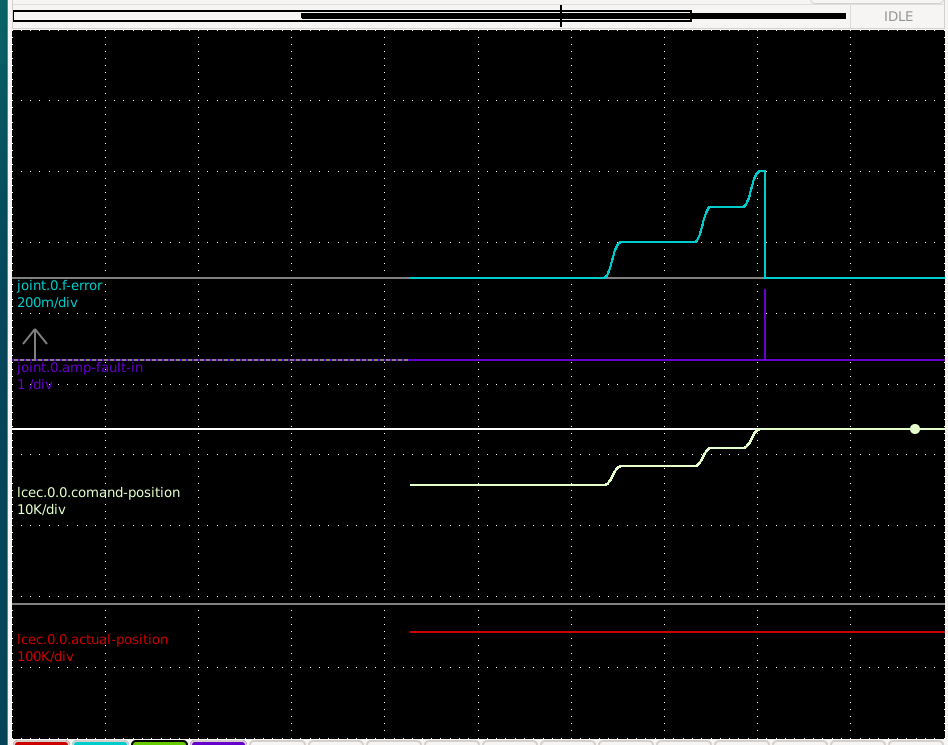Viewport: 948px width, 745px height.
Task: Click the 1 /div scale text
Action: 34,385
